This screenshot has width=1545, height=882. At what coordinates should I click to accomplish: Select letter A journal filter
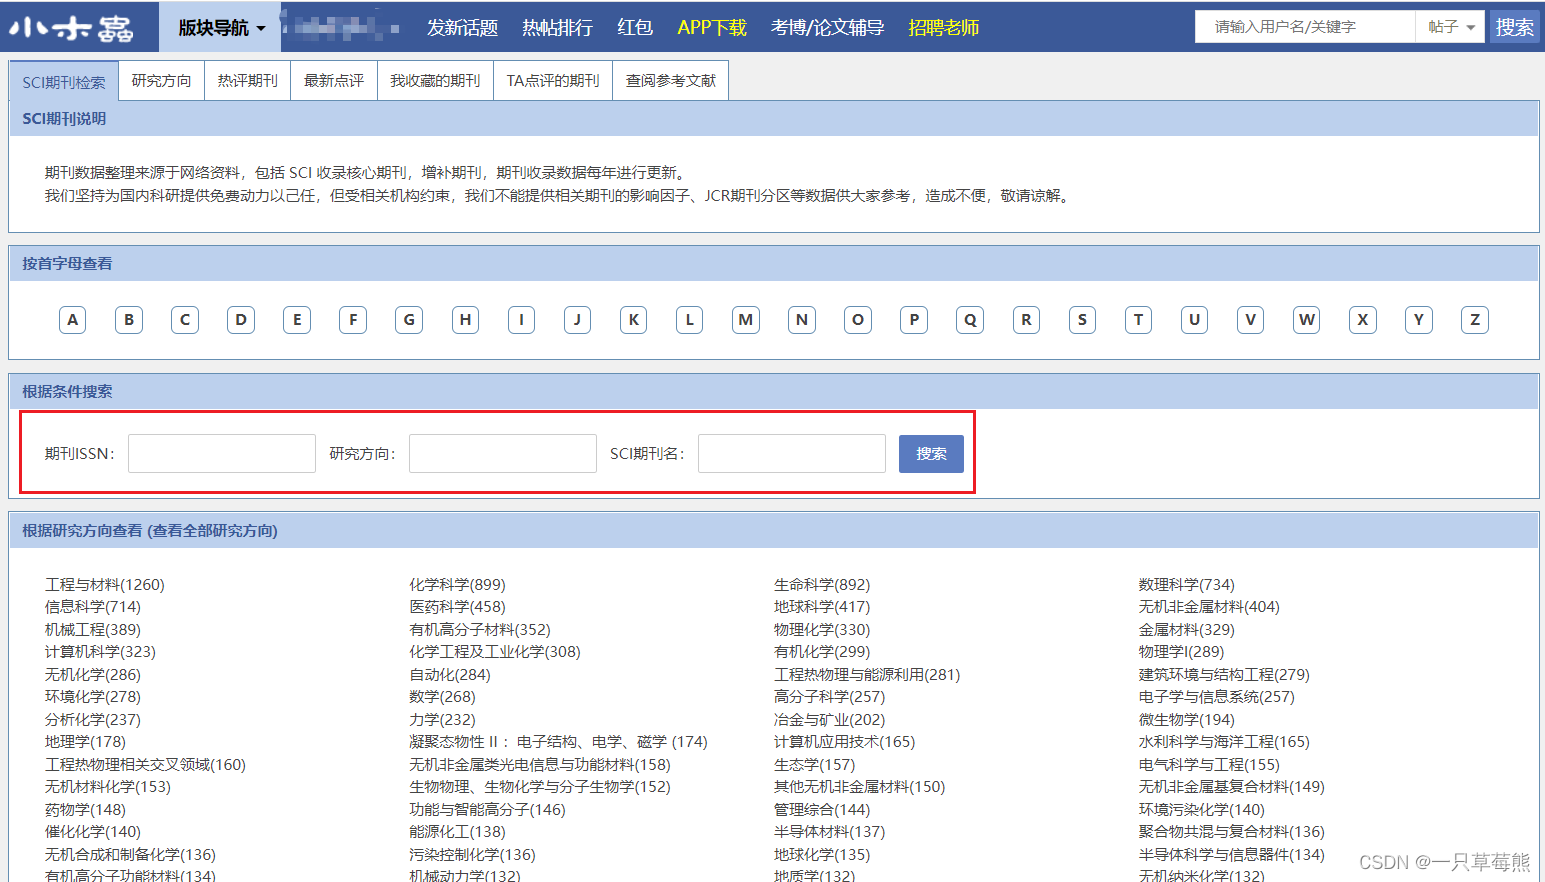73,320
